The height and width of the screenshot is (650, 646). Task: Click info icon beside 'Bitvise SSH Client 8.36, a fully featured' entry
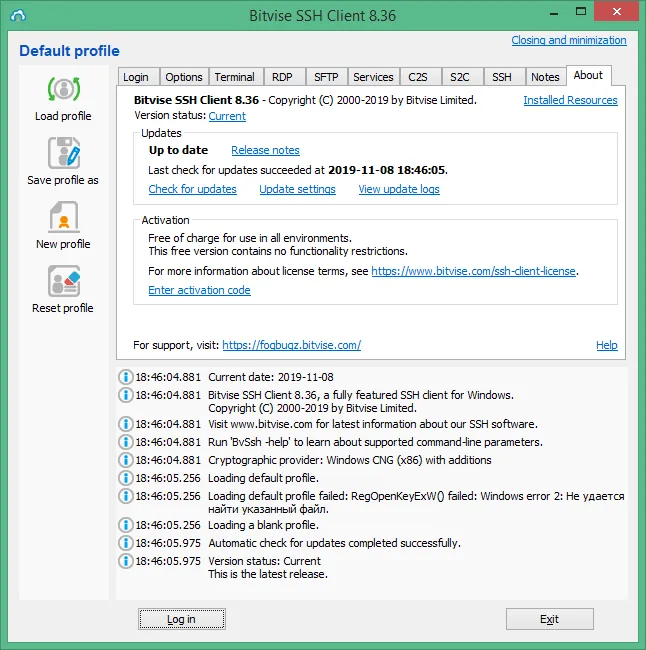click(x=125, y=395)
